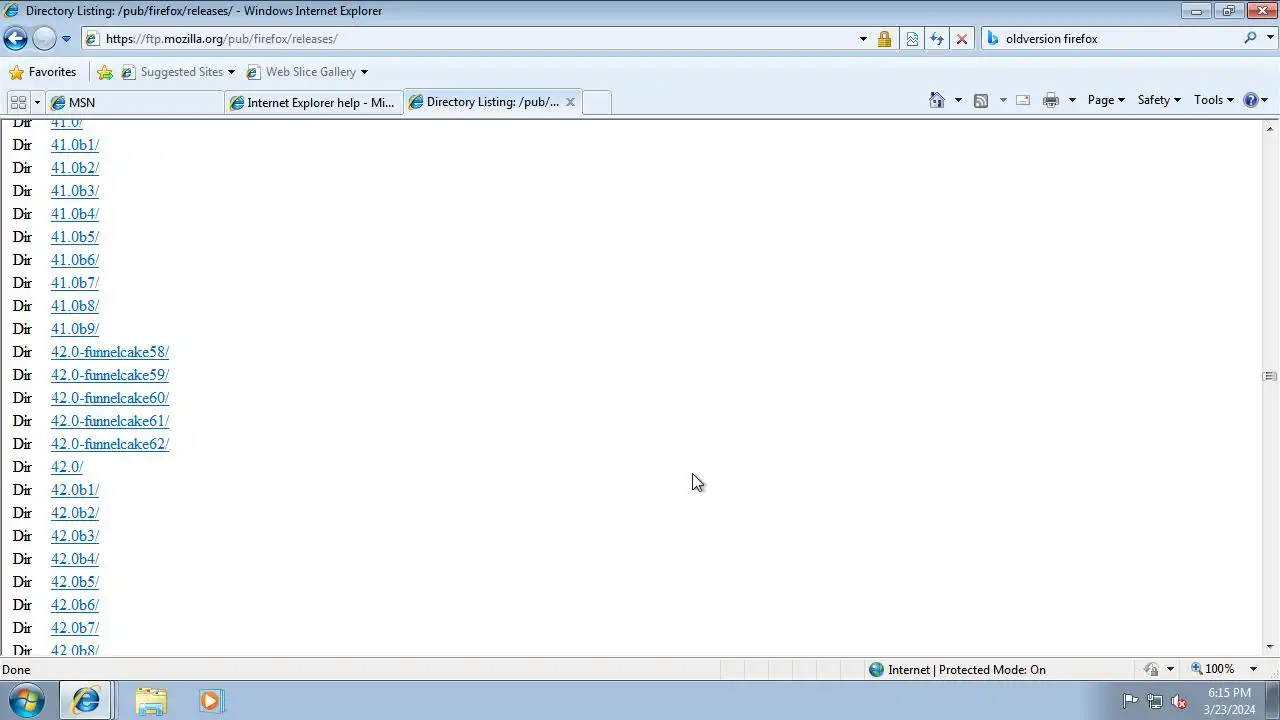Open Suggested Sites

[x=178, y=72]
